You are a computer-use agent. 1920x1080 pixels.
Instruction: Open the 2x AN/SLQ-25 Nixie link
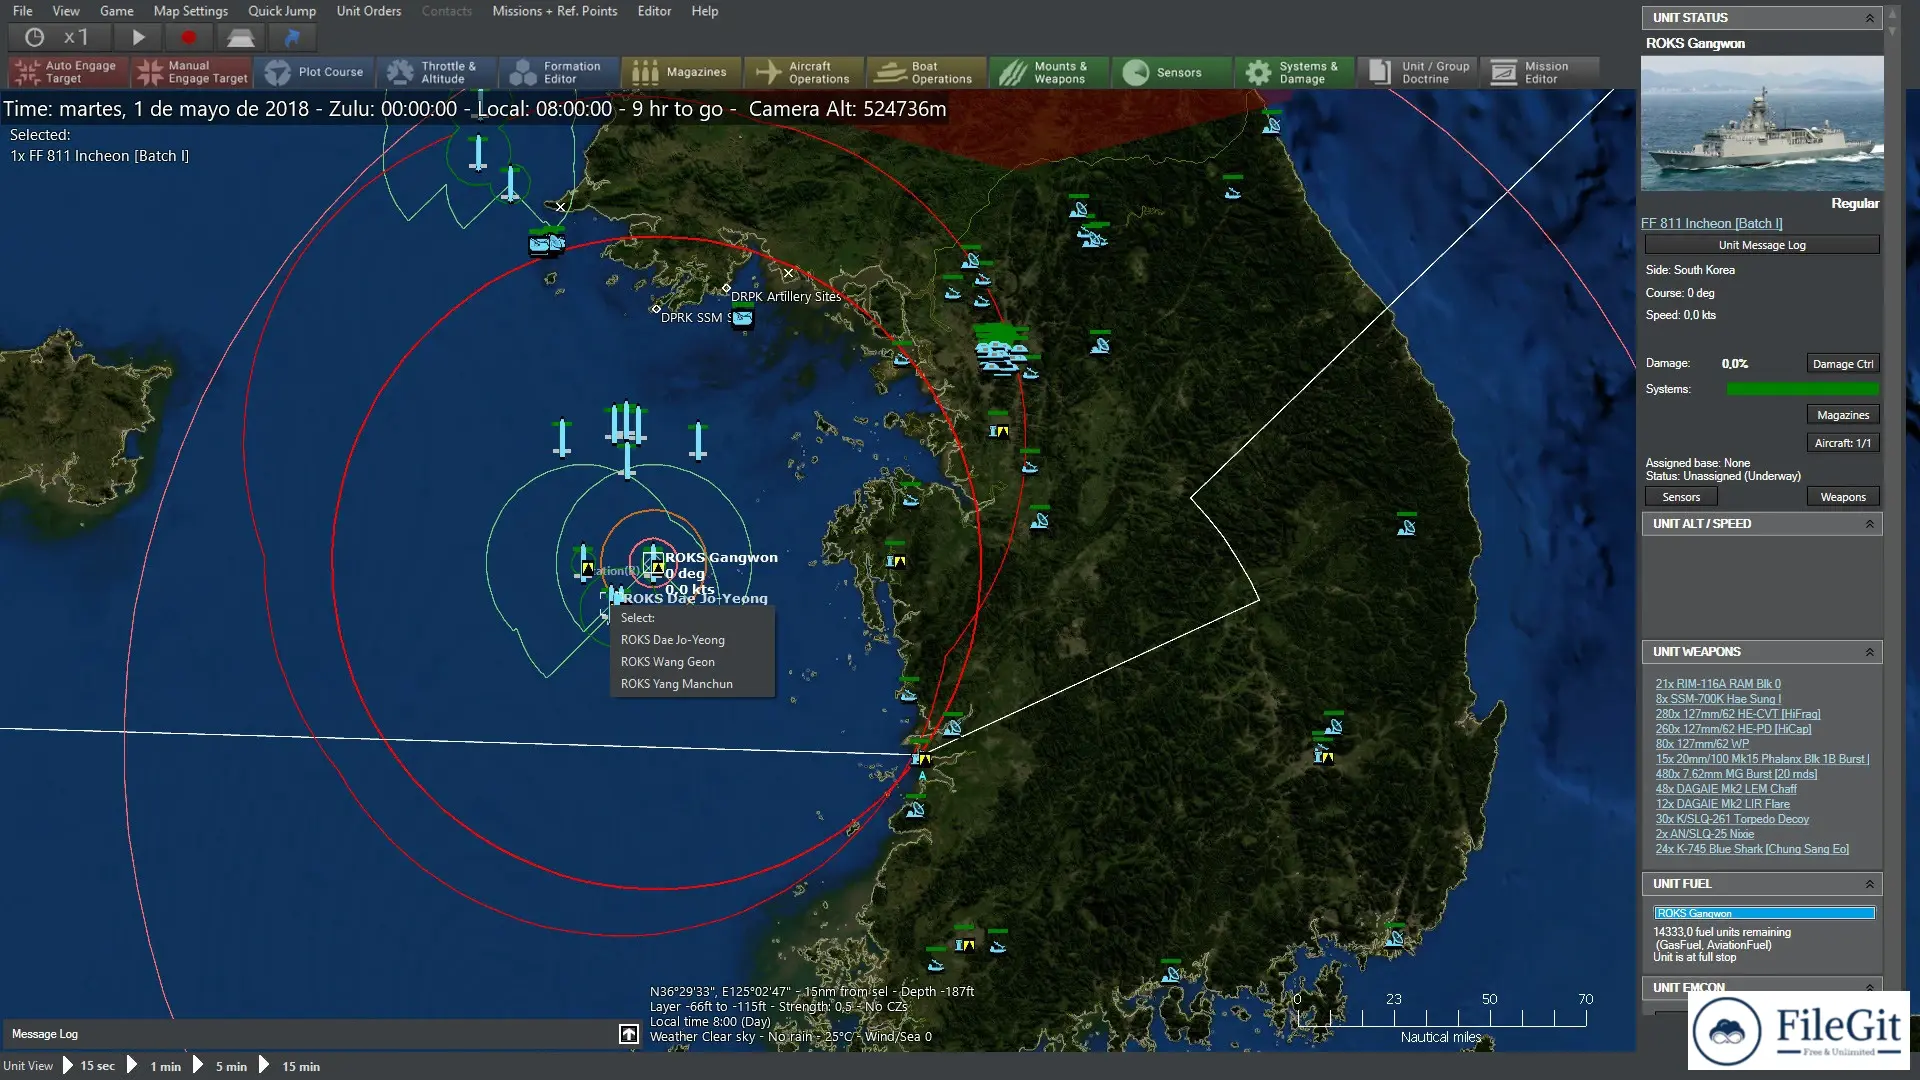pos(1704,834)
